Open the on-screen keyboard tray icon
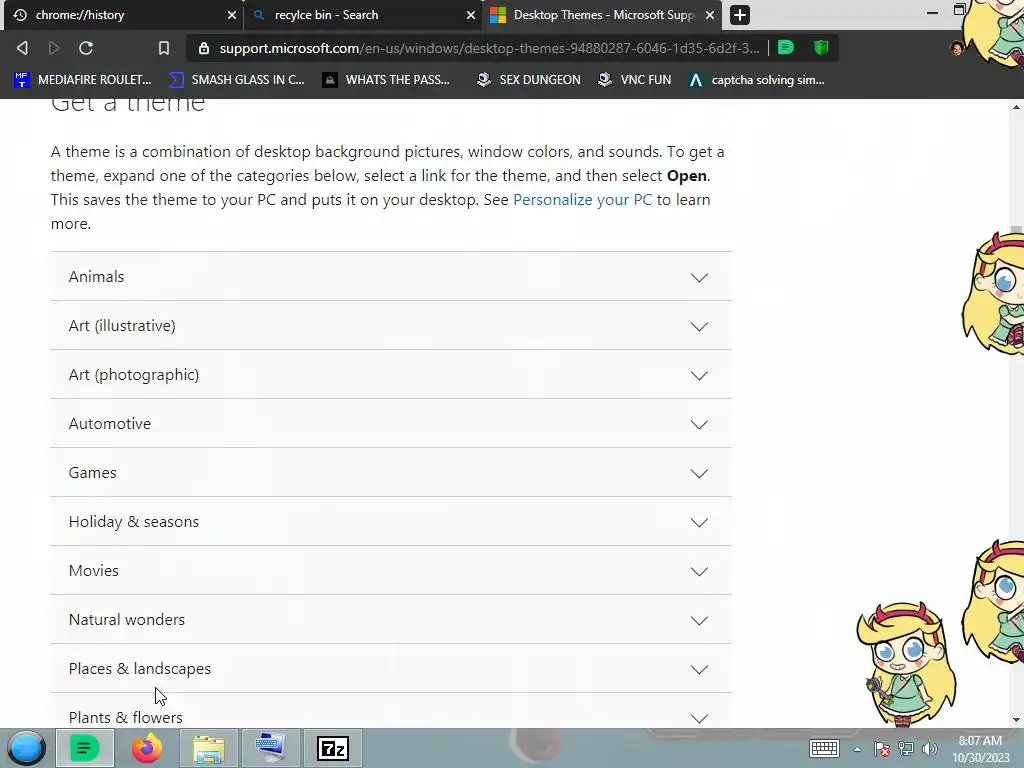1024x768 pixels. click(x=824, y=748)
